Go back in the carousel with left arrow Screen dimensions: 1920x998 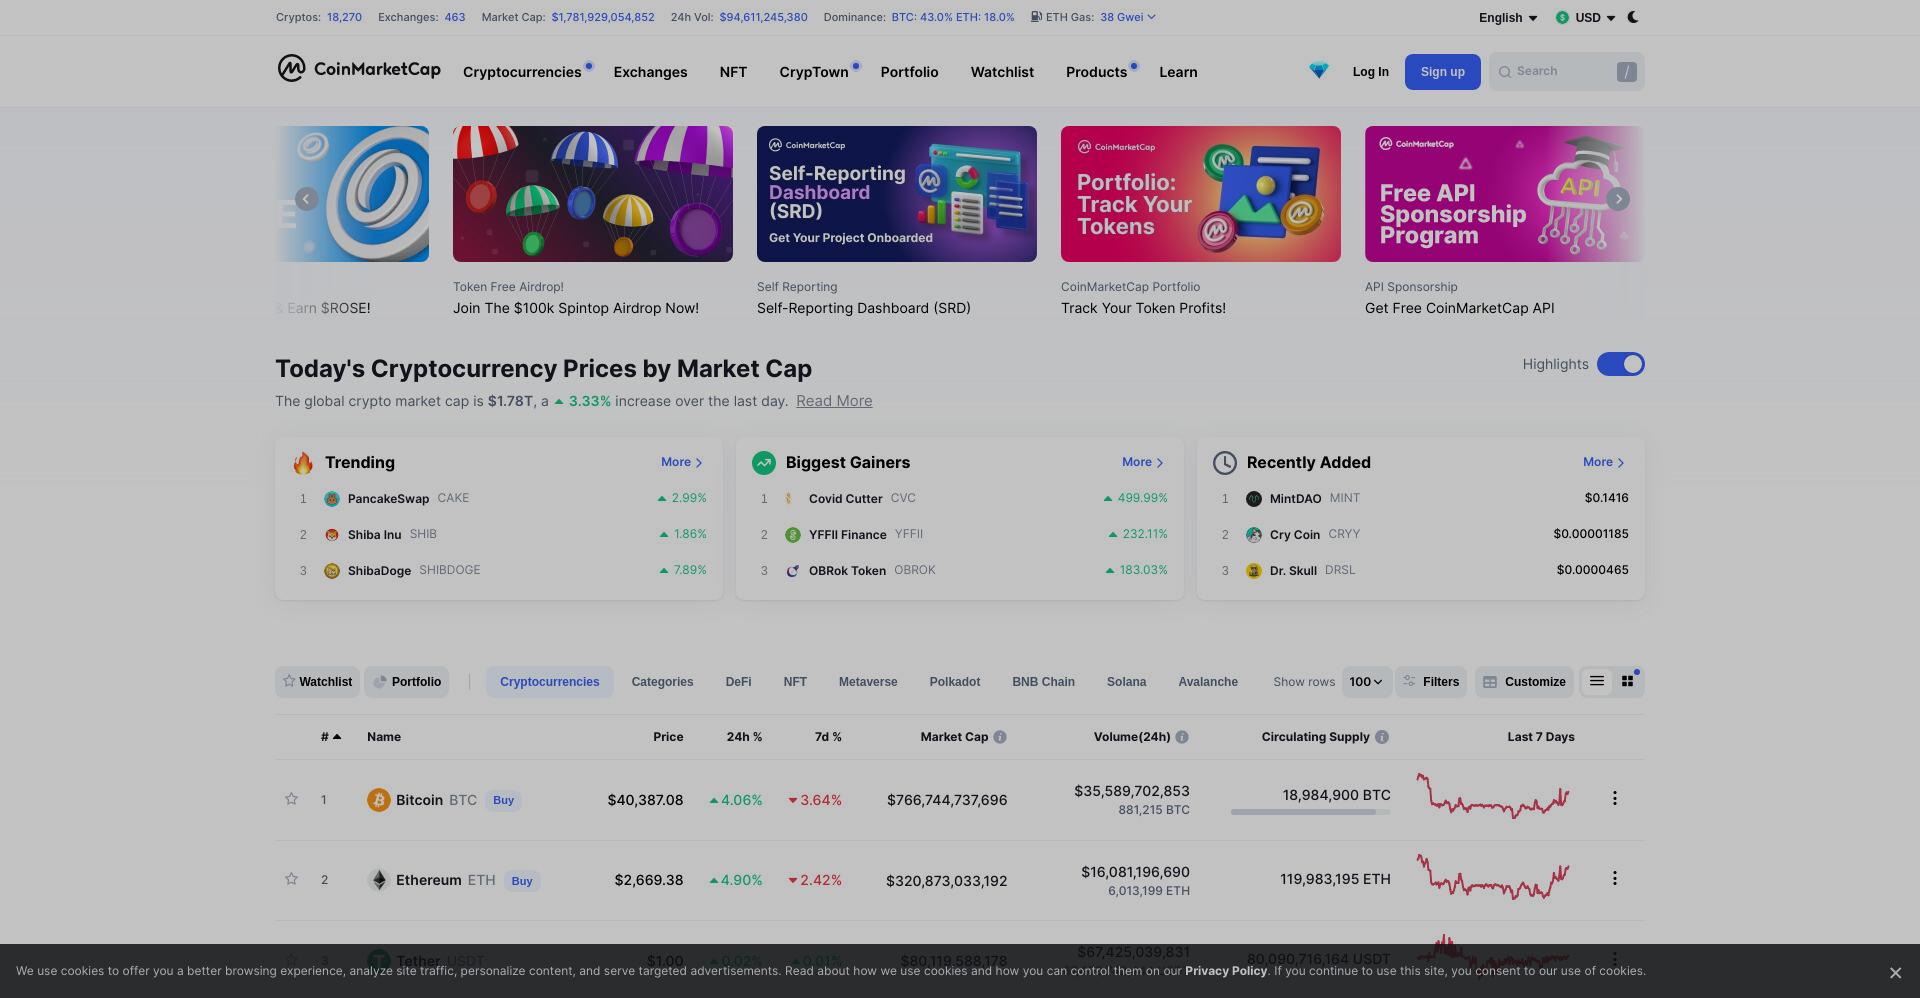click(x=306, y=199)
